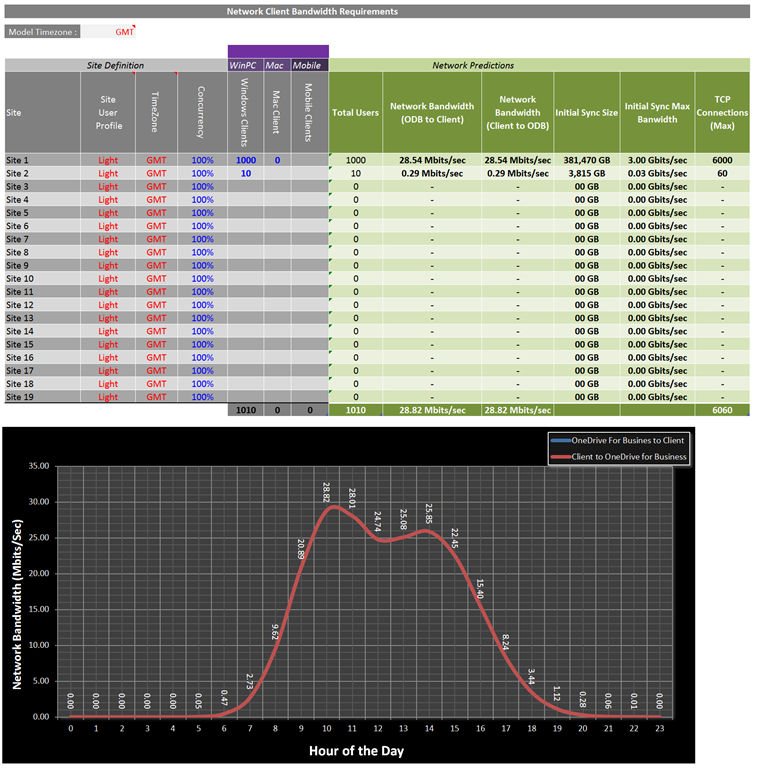The height and width of the screenshot is (768, 761).
Task: Click the 28.82 peak data label on chart
Action: [326, 492]
